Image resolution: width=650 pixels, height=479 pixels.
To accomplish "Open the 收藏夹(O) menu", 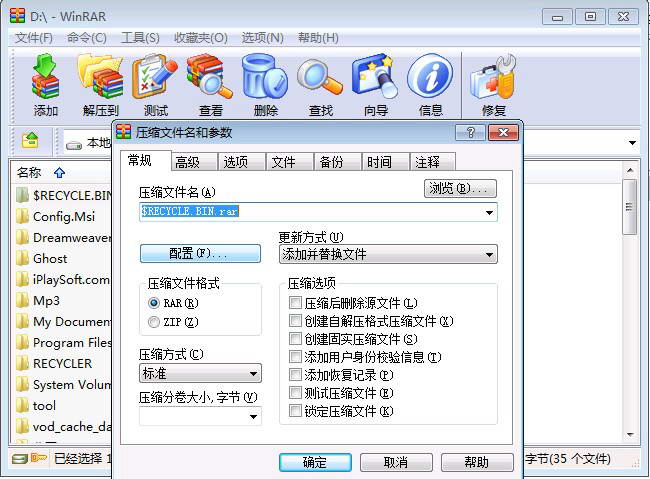I will (x=201, y=38).
